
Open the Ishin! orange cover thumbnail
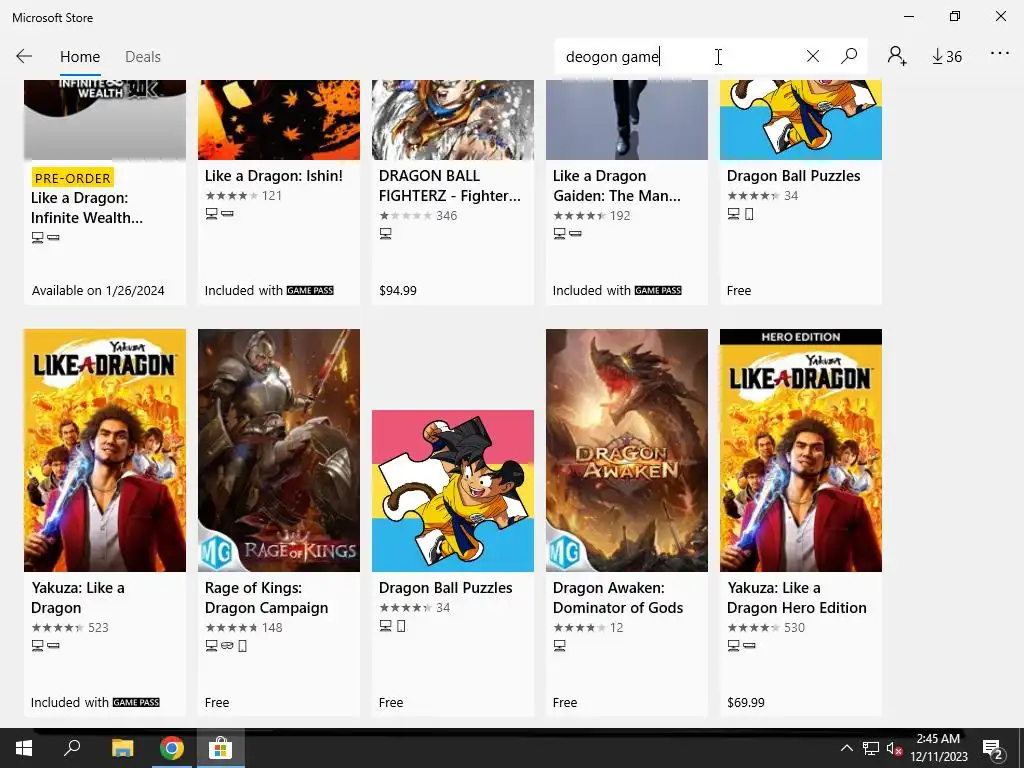[279, 120]
